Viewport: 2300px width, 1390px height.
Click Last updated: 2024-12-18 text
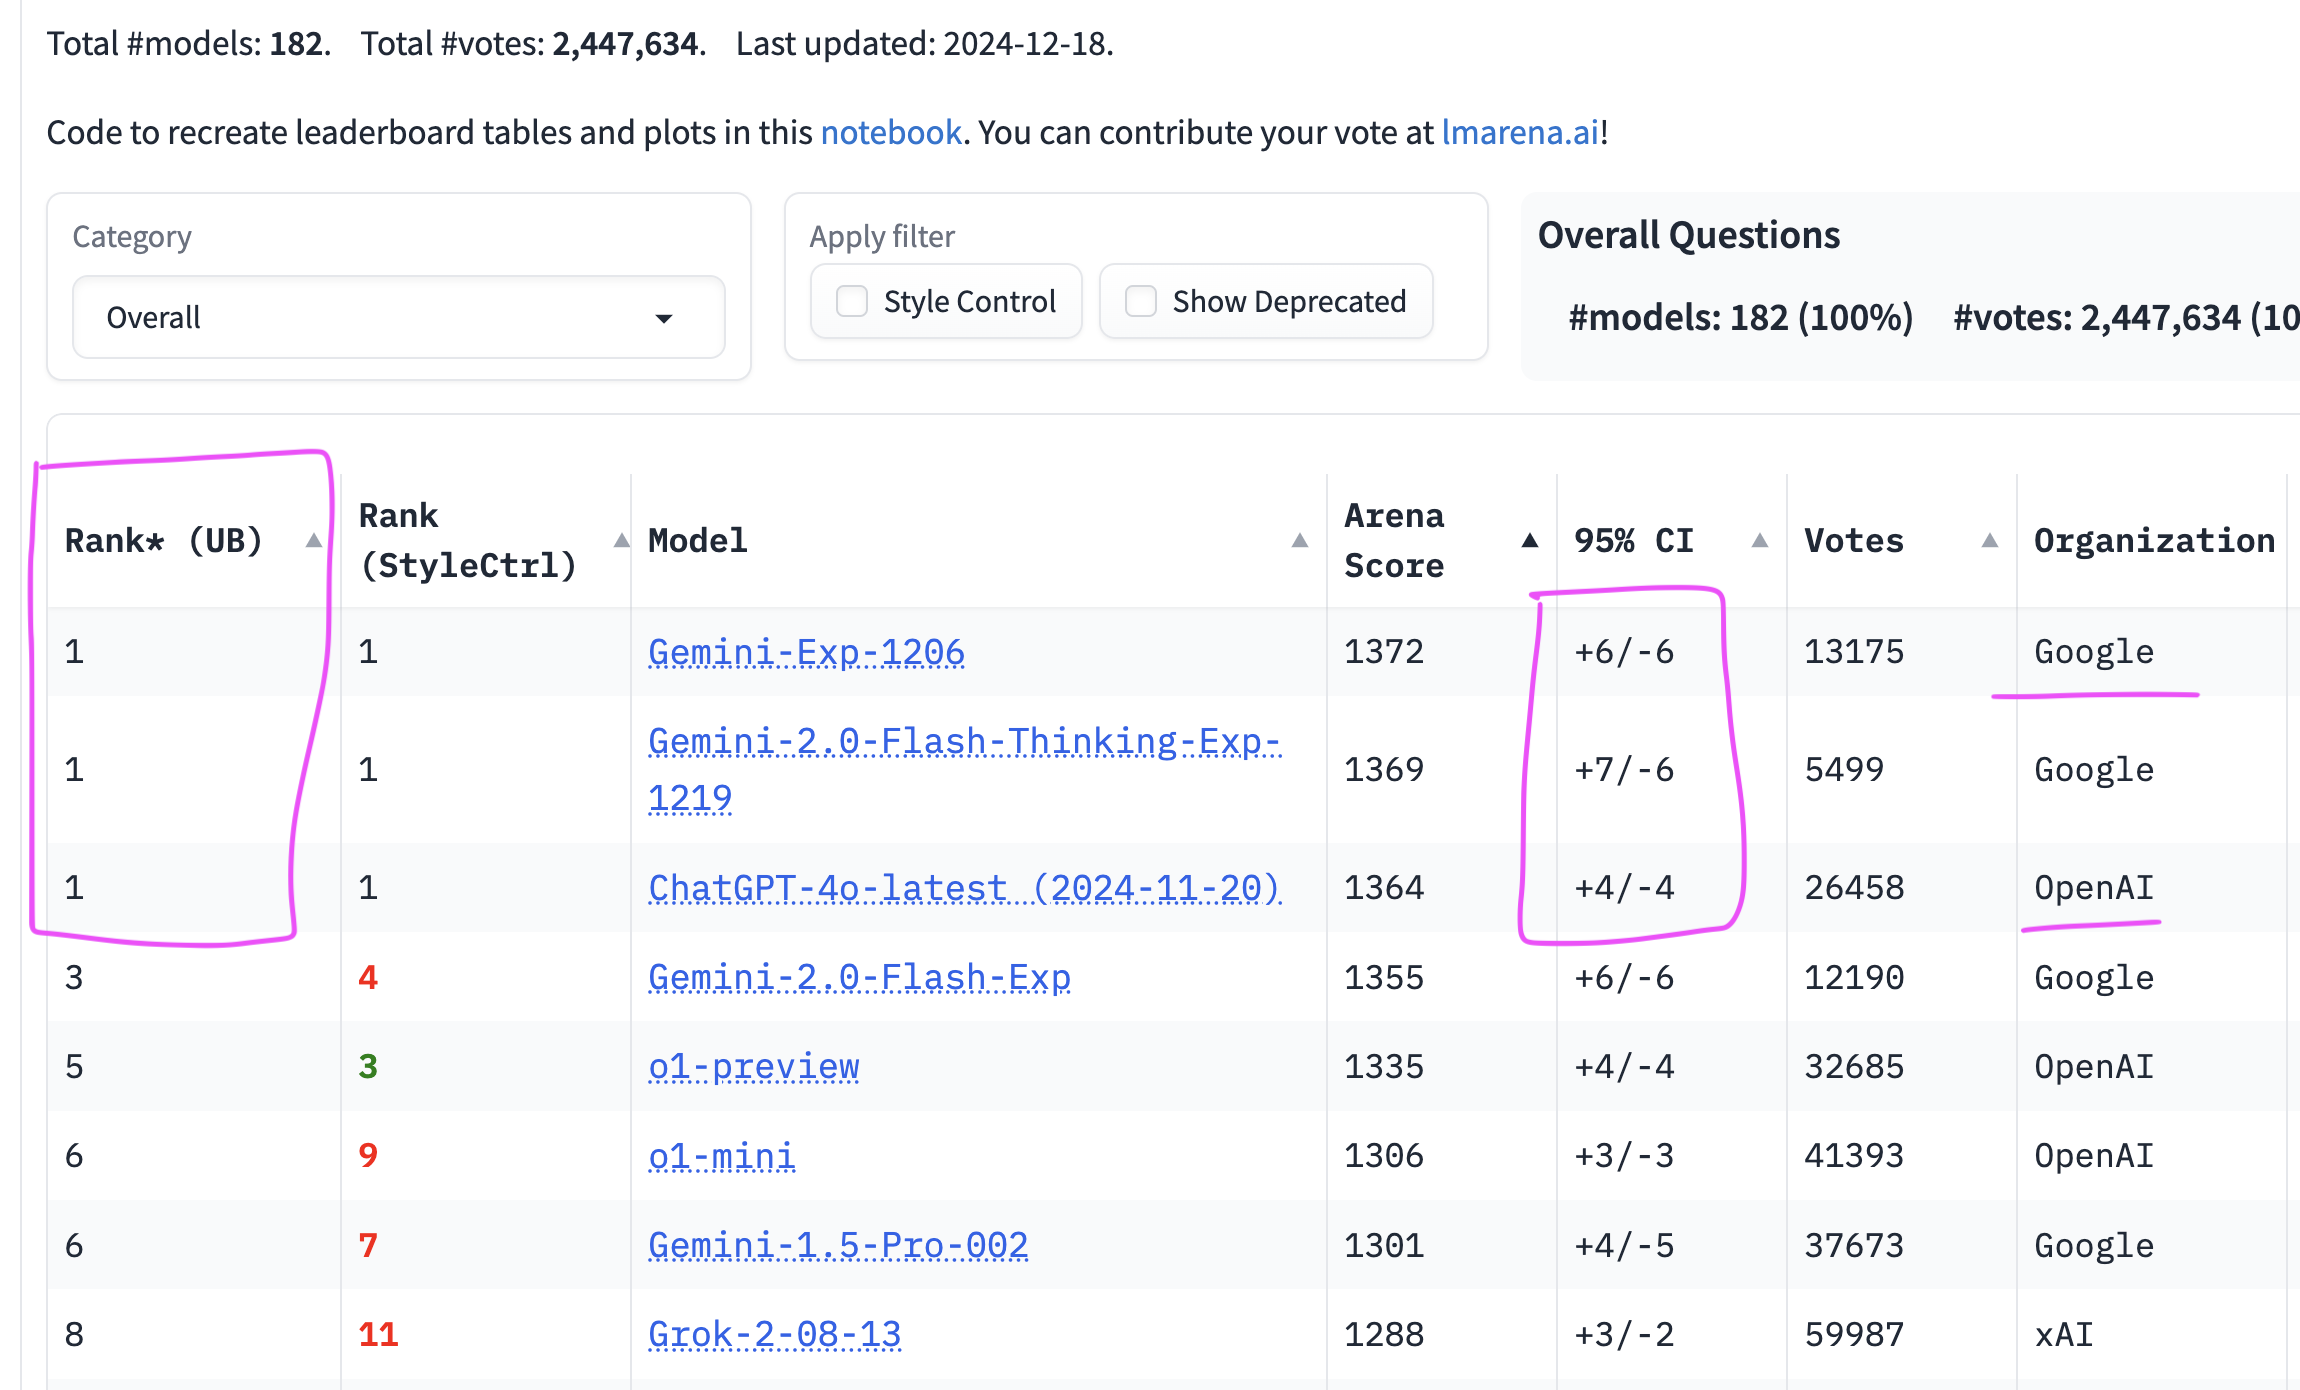[x=924, y=44]
